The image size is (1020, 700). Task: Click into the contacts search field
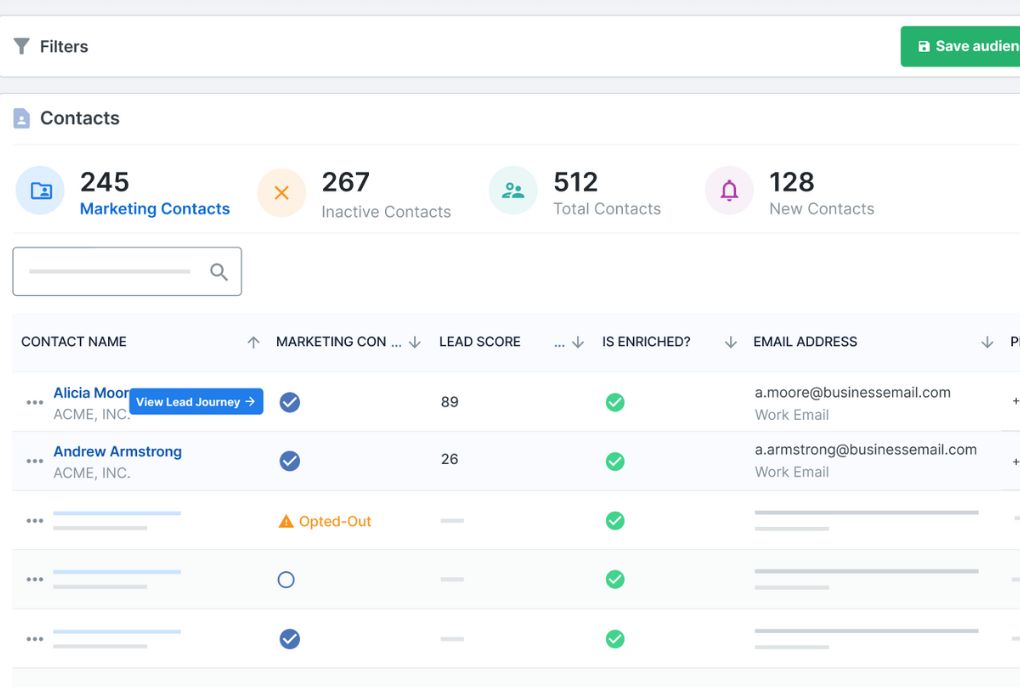click(x=127, y=271)
